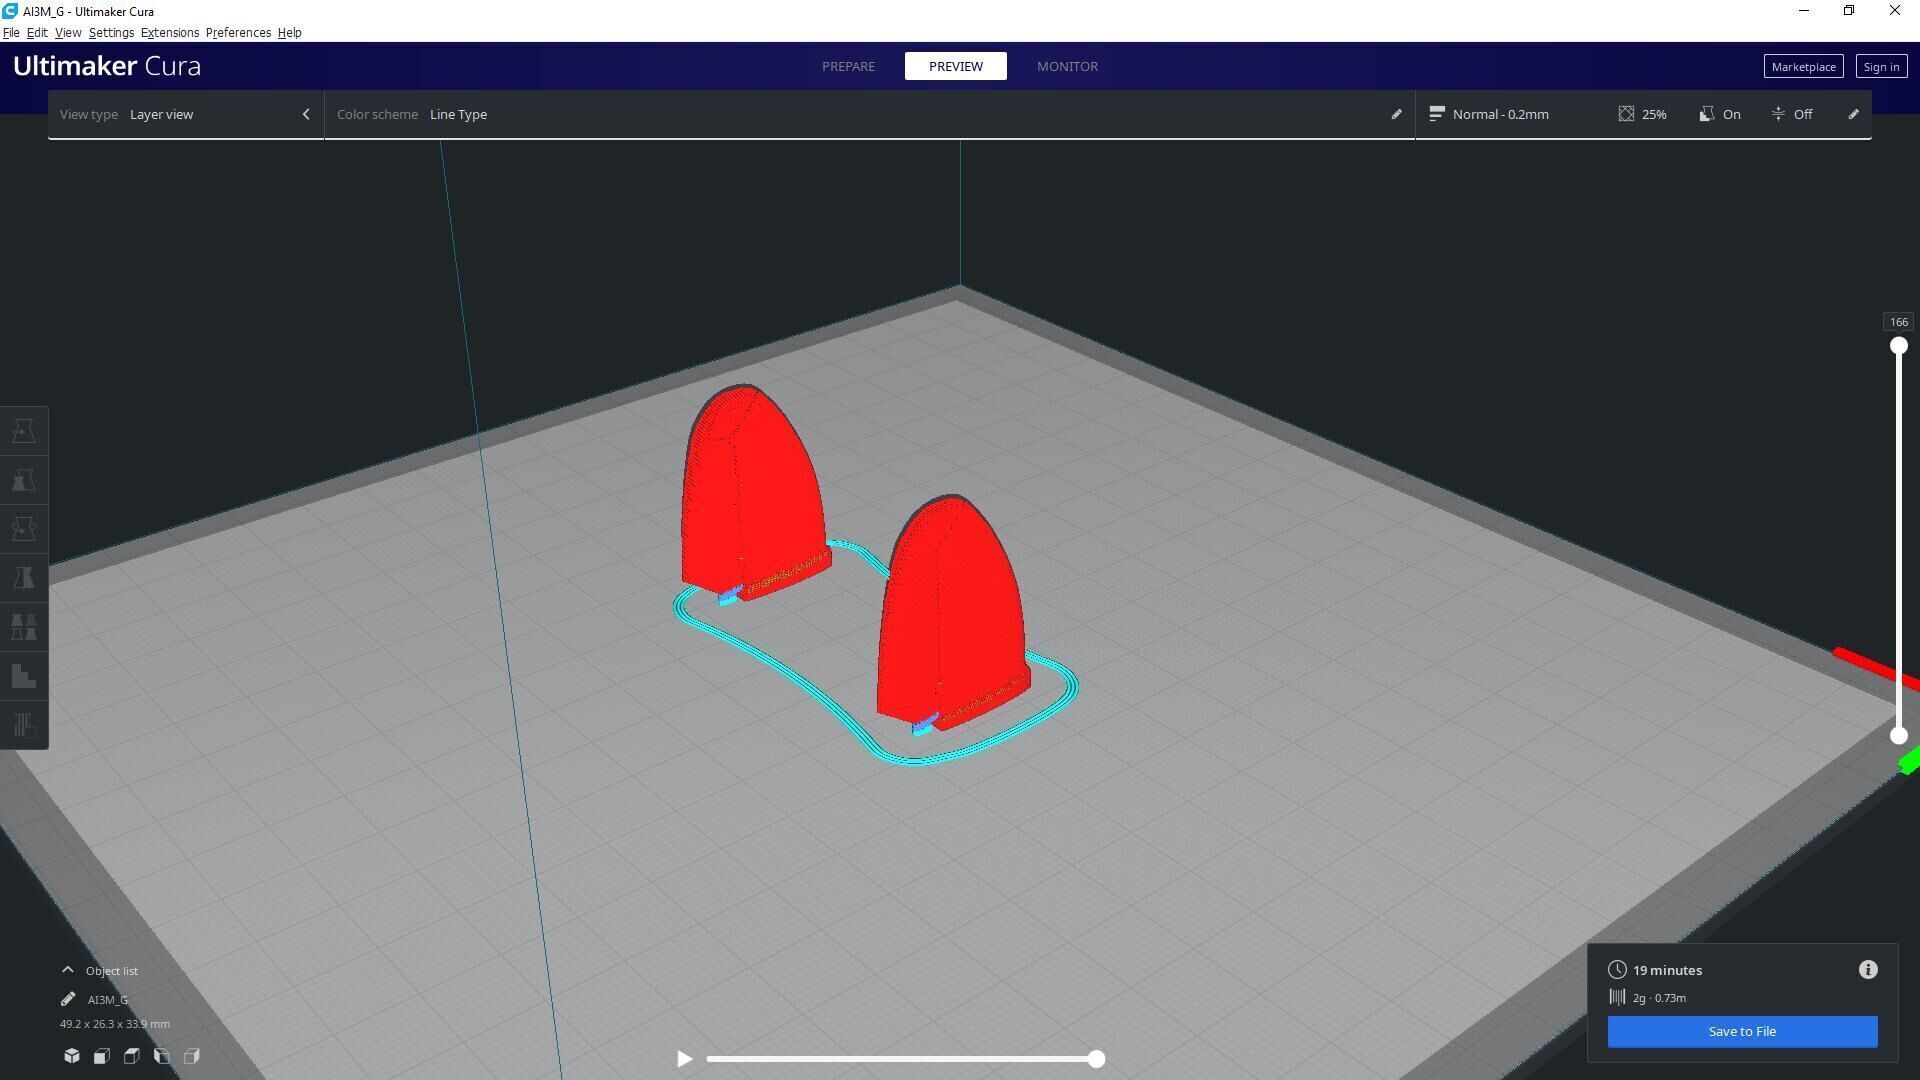Image resolution: width=1920 pixels, height=1080 pixels.
Task: Collapse the Object list chevron
Action: 68,970
